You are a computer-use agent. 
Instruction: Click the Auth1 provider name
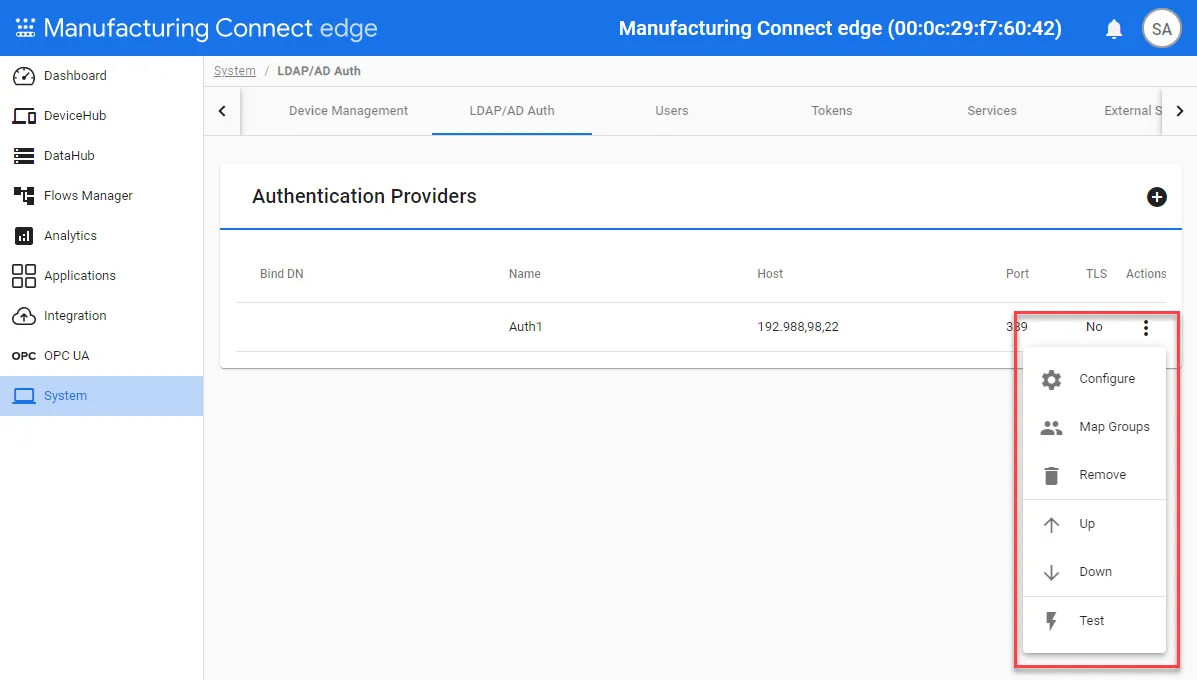(525, 327)
